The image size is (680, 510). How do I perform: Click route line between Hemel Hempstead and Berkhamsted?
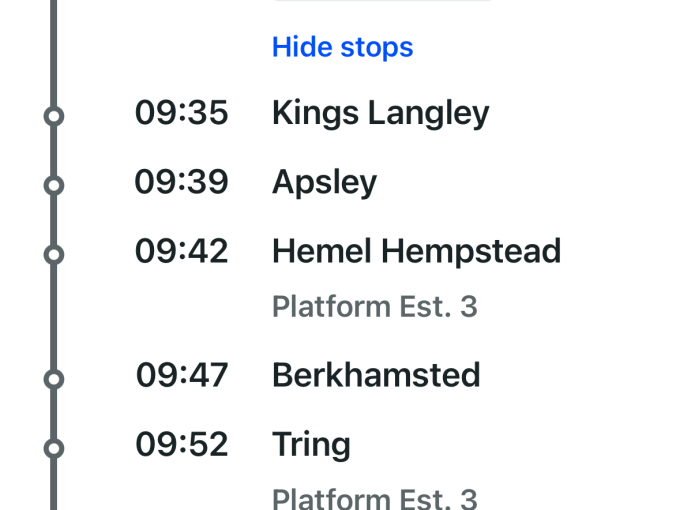(54, 316)
